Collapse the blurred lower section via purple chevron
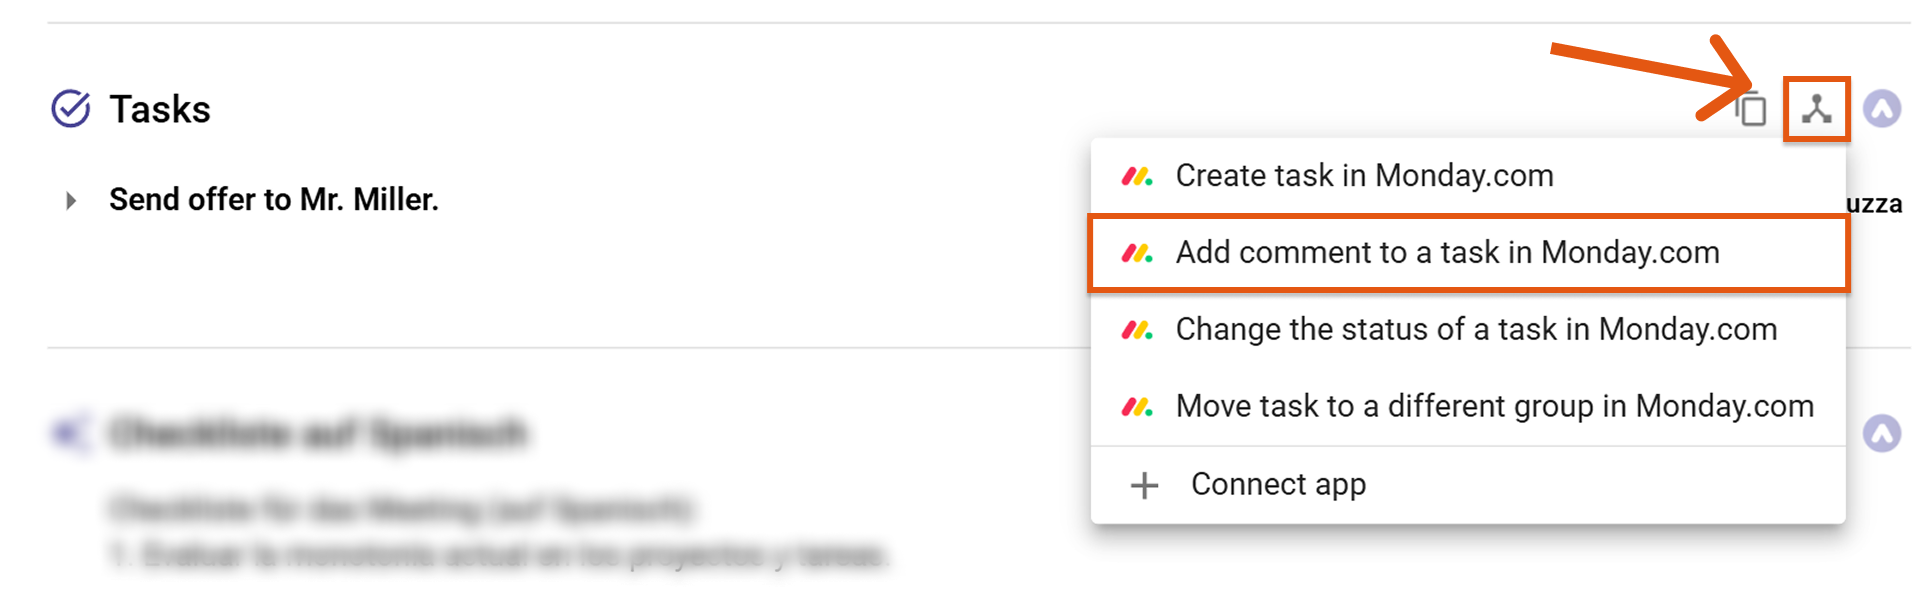The width and height of the screenshot is (1920, 596). click(x=1881, y=433)
